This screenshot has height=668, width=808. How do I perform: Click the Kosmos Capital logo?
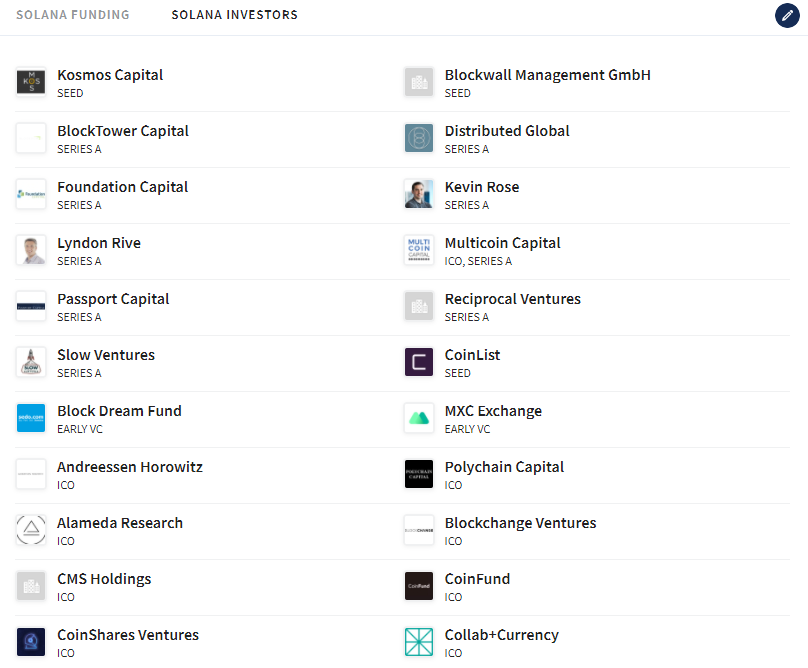click(x=31, y=82)
